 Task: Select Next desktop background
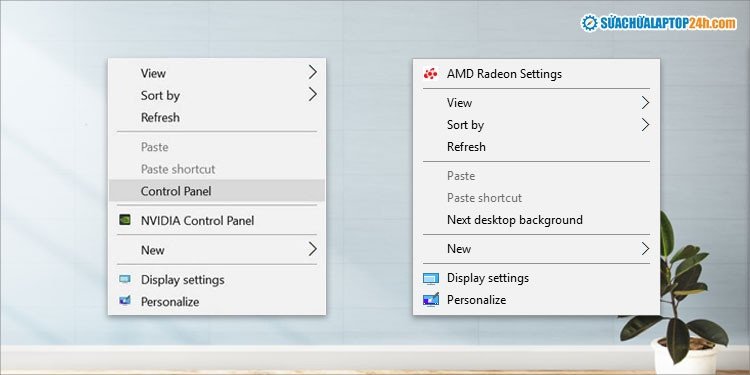[536, 220]
